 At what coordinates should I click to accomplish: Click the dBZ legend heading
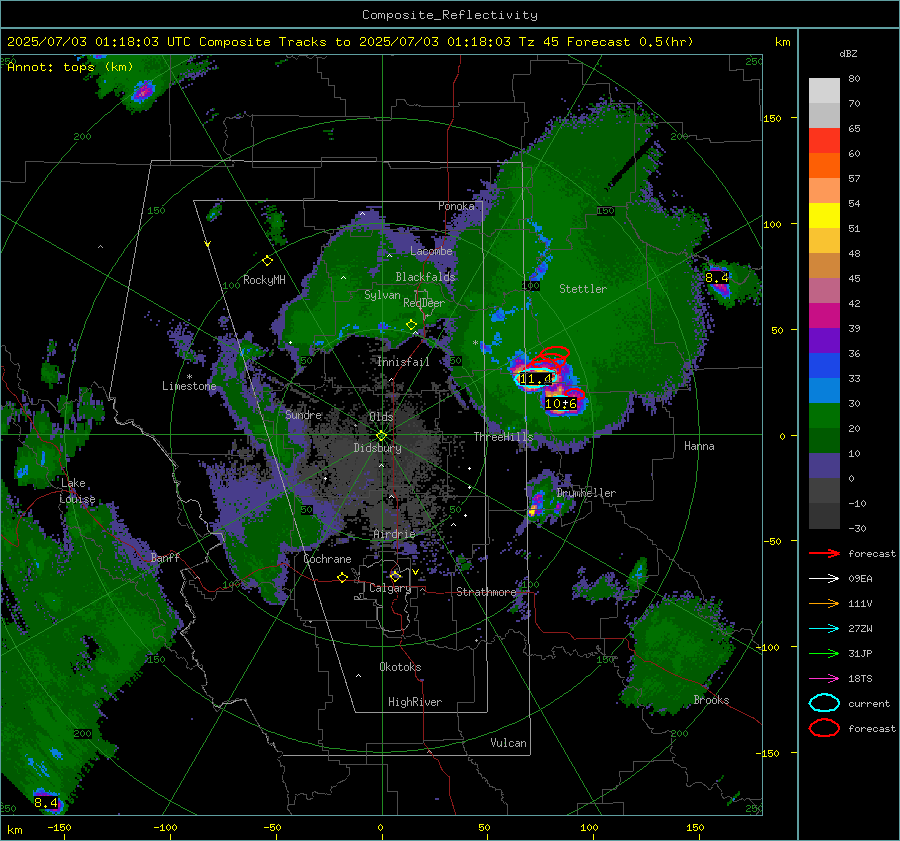click(x=848, y=53)
